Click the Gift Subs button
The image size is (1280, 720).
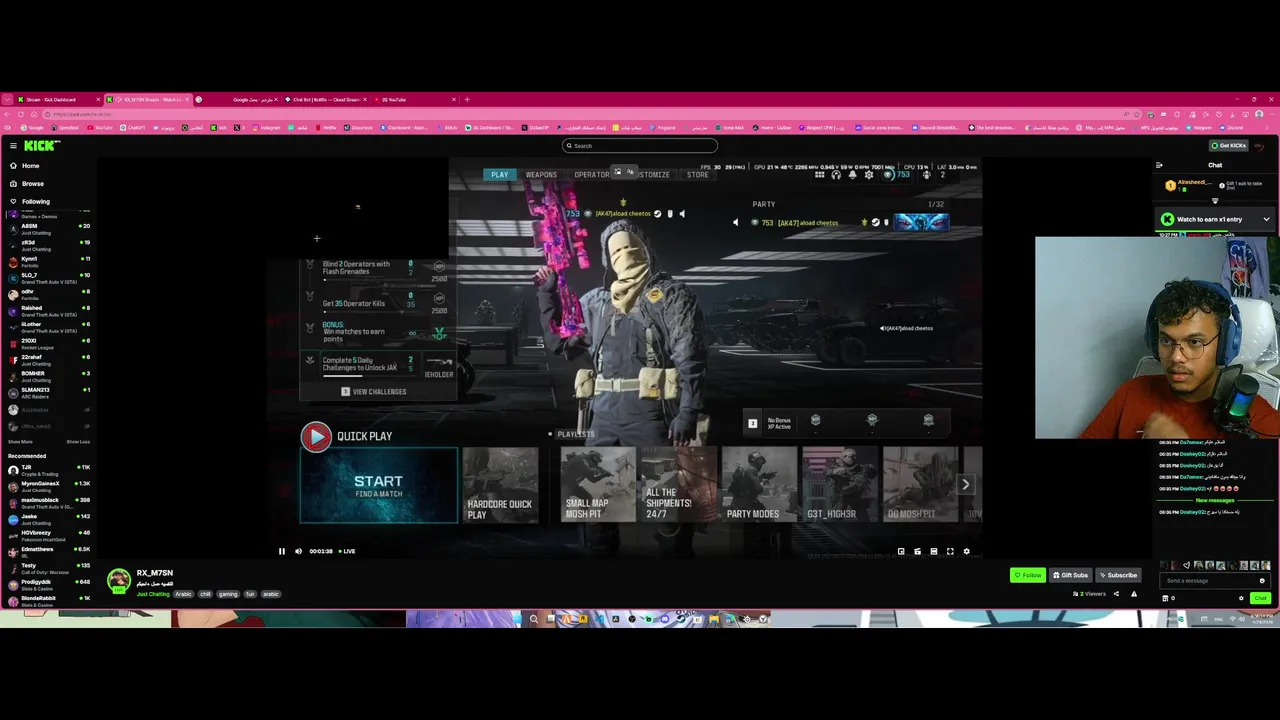click(x=1071, y=575)
